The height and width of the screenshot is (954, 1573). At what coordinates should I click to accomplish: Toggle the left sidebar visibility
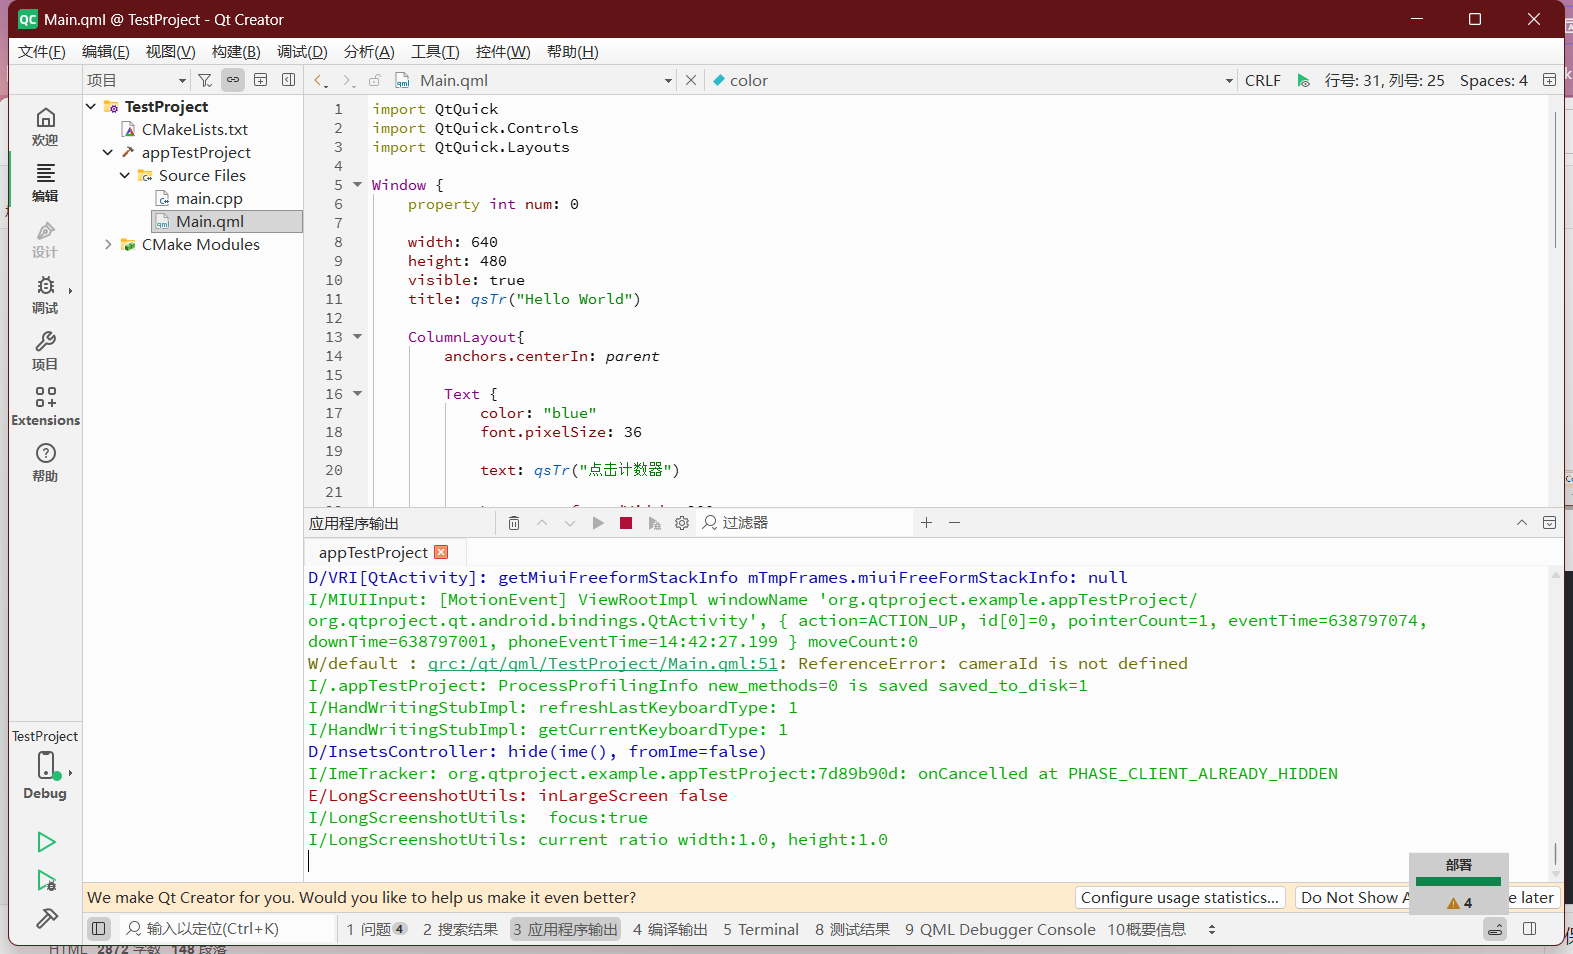[98, 929]
